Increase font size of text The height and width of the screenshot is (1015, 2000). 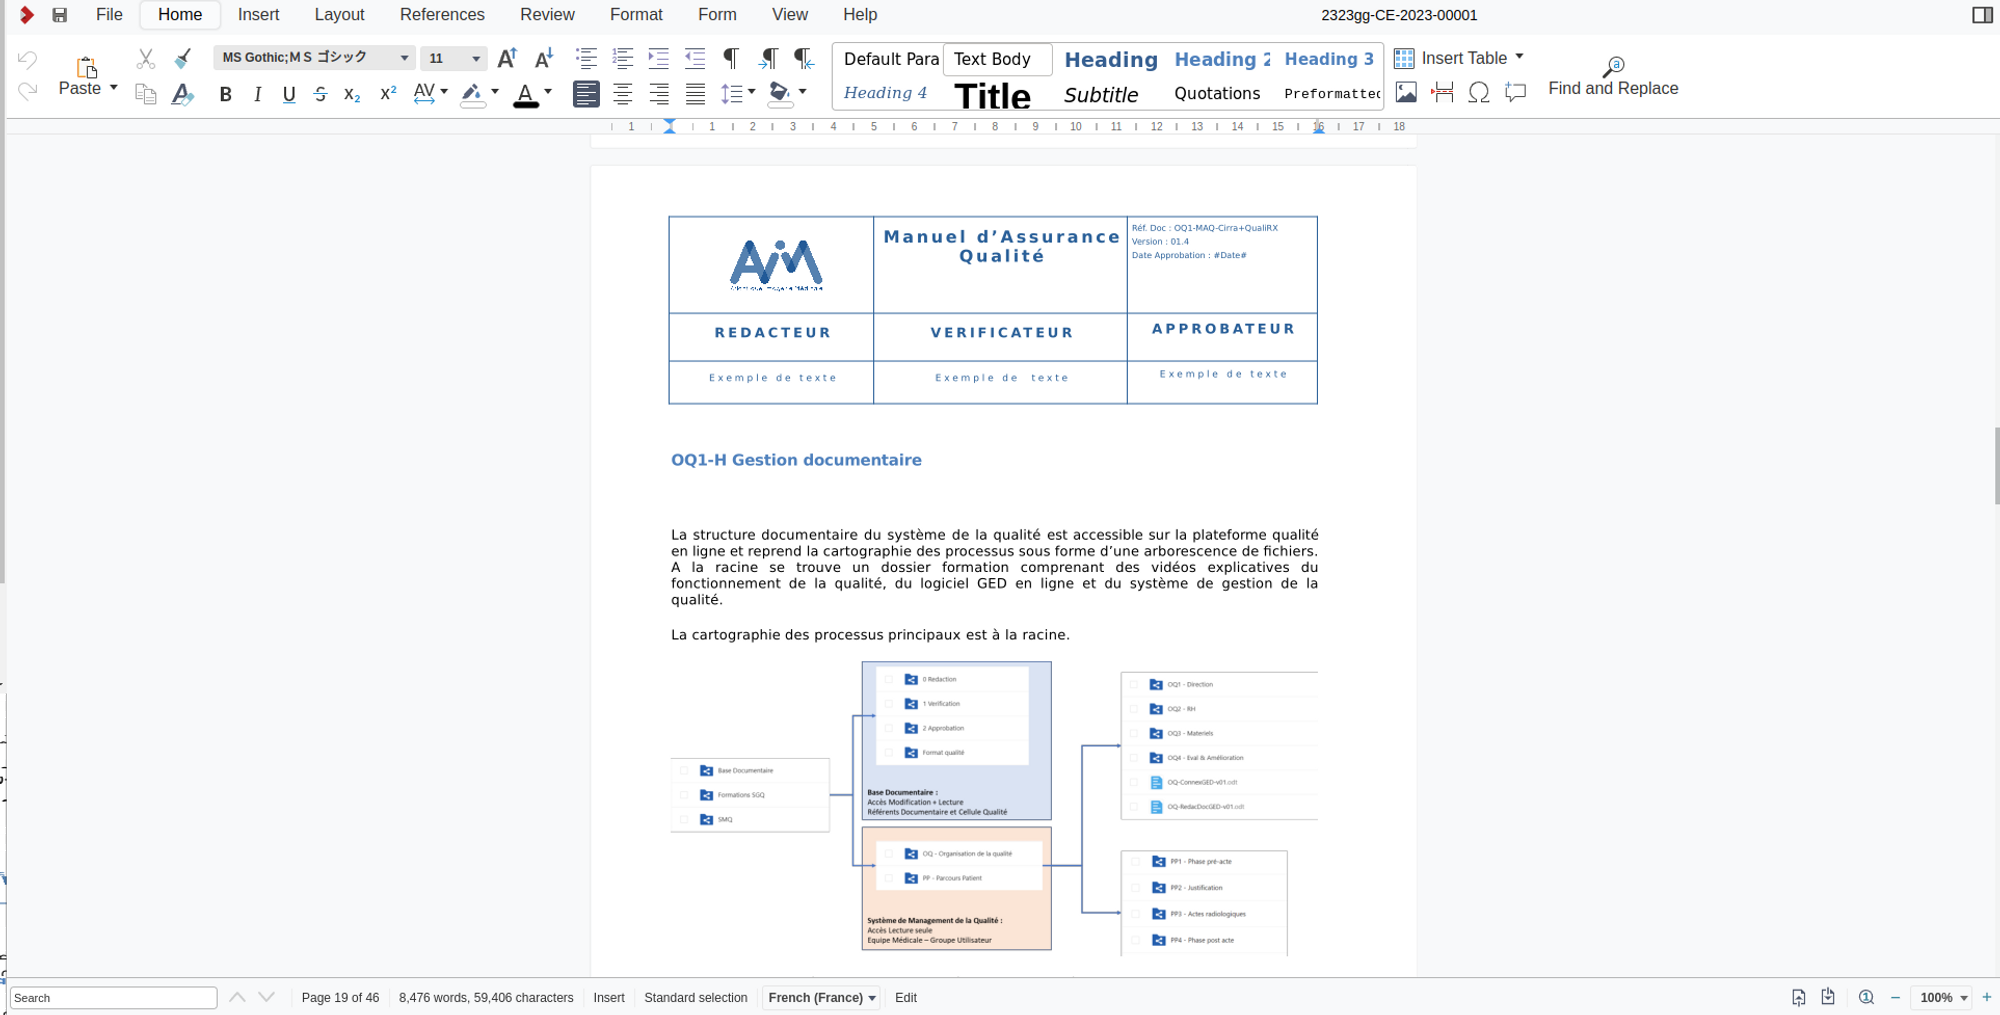pos(507,58)
